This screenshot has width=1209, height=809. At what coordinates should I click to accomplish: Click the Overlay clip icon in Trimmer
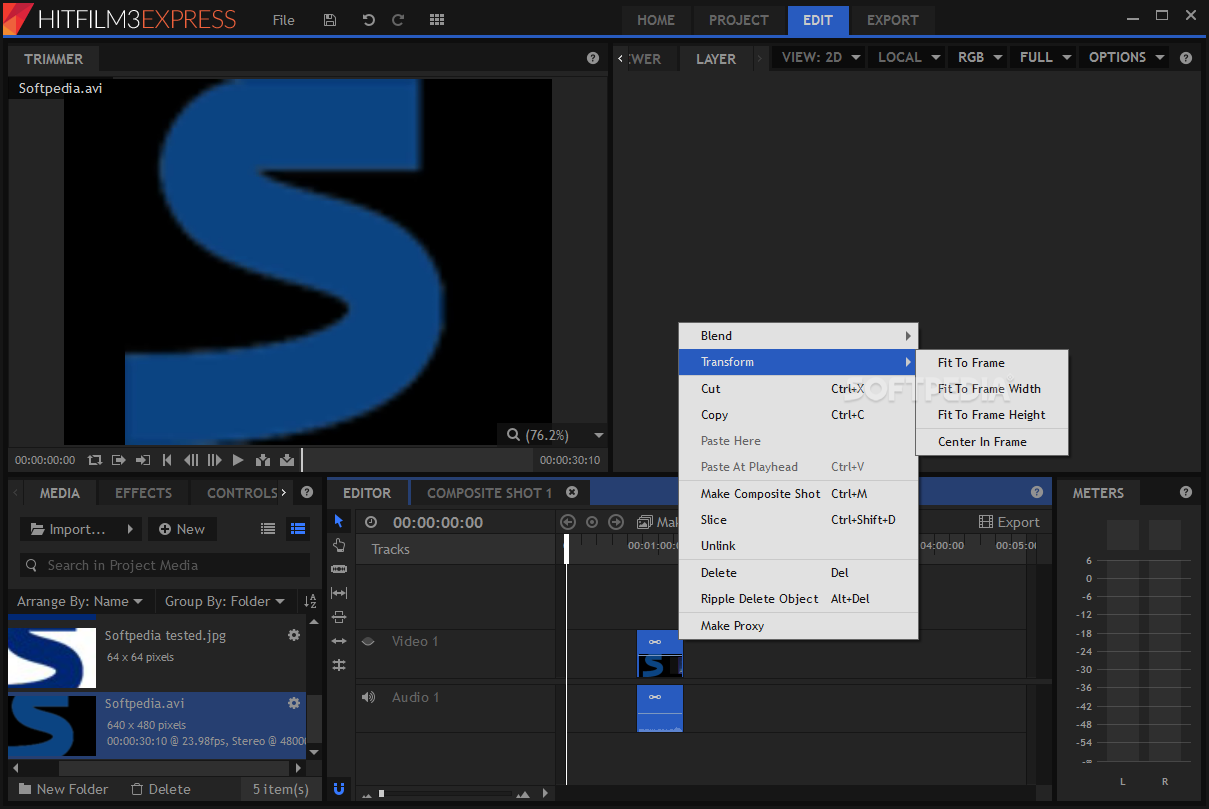pos(287,460)
